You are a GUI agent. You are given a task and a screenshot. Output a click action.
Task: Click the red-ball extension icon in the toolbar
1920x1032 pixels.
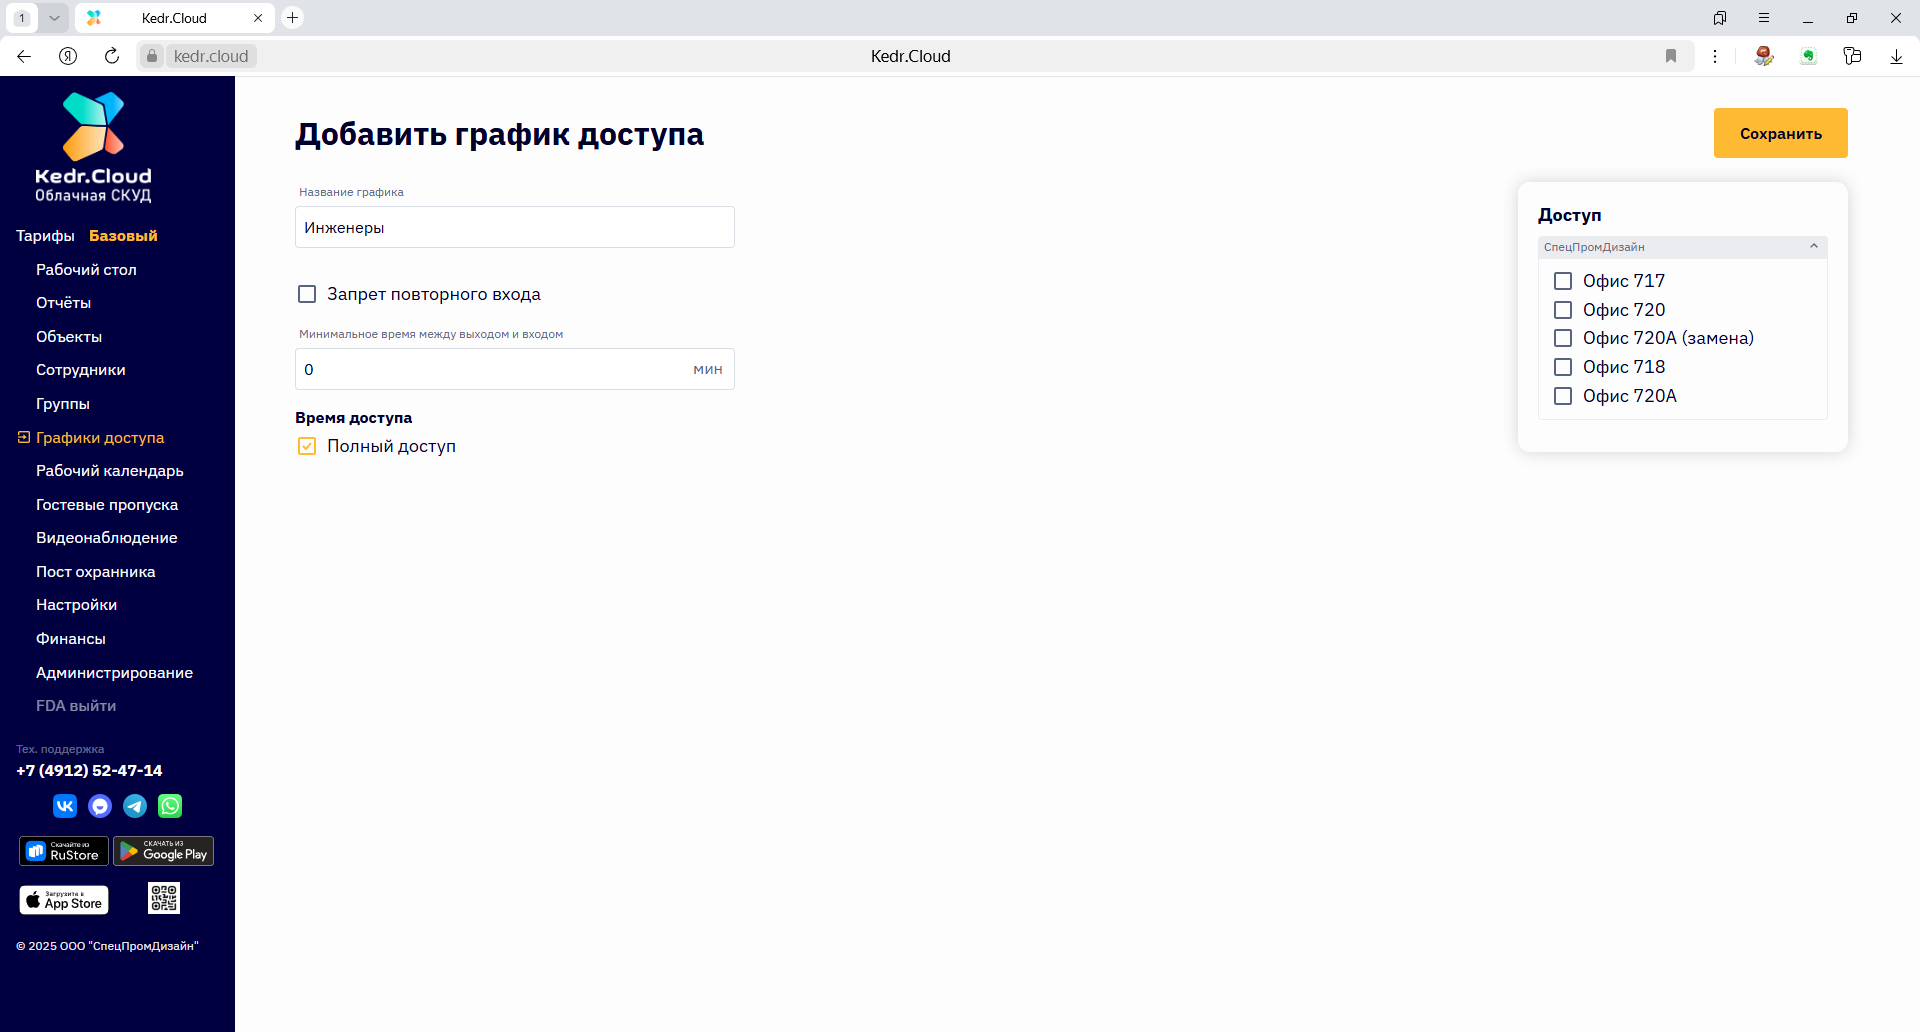point(1764,56)
